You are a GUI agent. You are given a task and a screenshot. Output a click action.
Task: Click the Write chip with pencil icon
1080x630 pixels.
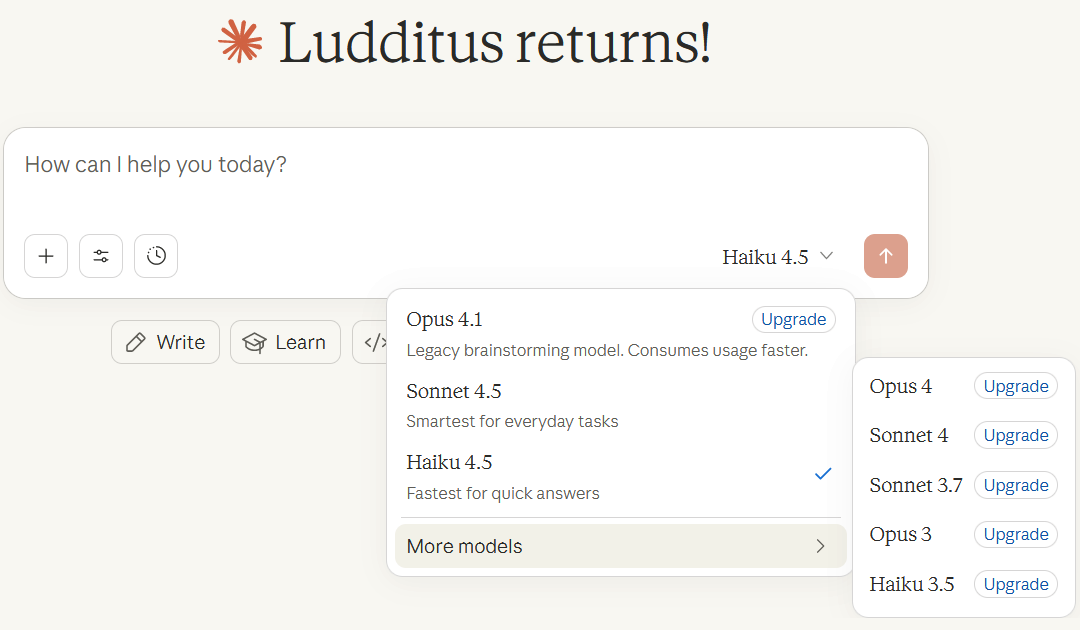[165, 342]
